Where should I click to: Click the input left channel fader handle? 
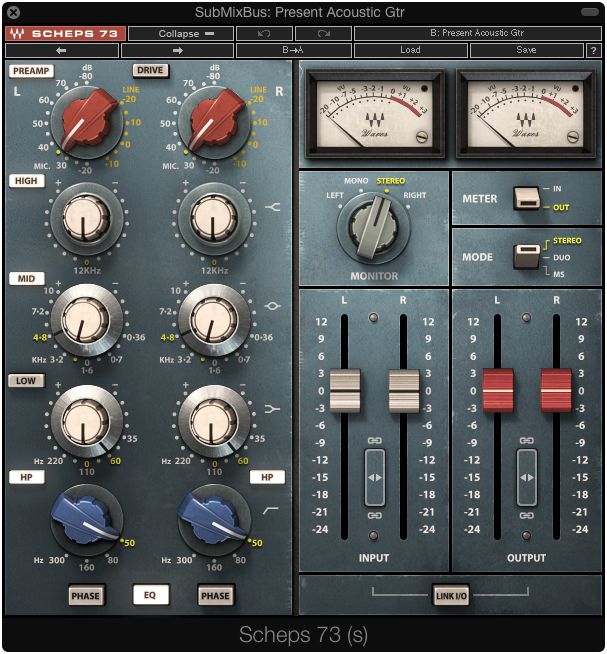345,391
